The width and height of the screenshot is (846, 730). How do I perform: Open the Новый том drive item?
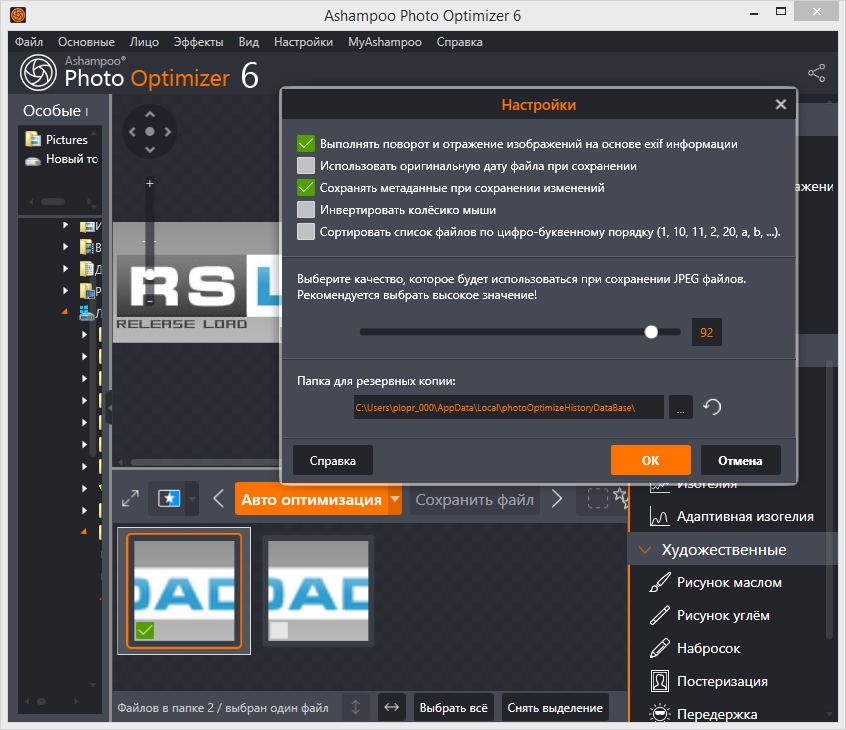[x=61, y=159]
